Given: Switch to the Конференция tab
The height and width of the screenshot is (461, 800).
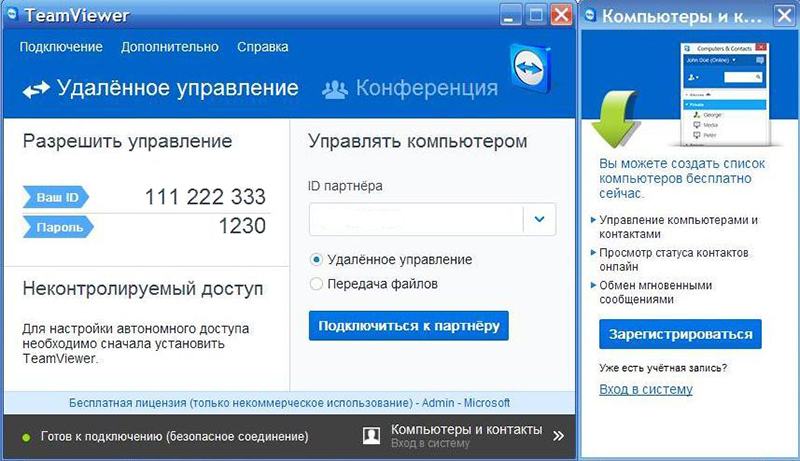Looking at the screenshot, I should pos(410,88).
